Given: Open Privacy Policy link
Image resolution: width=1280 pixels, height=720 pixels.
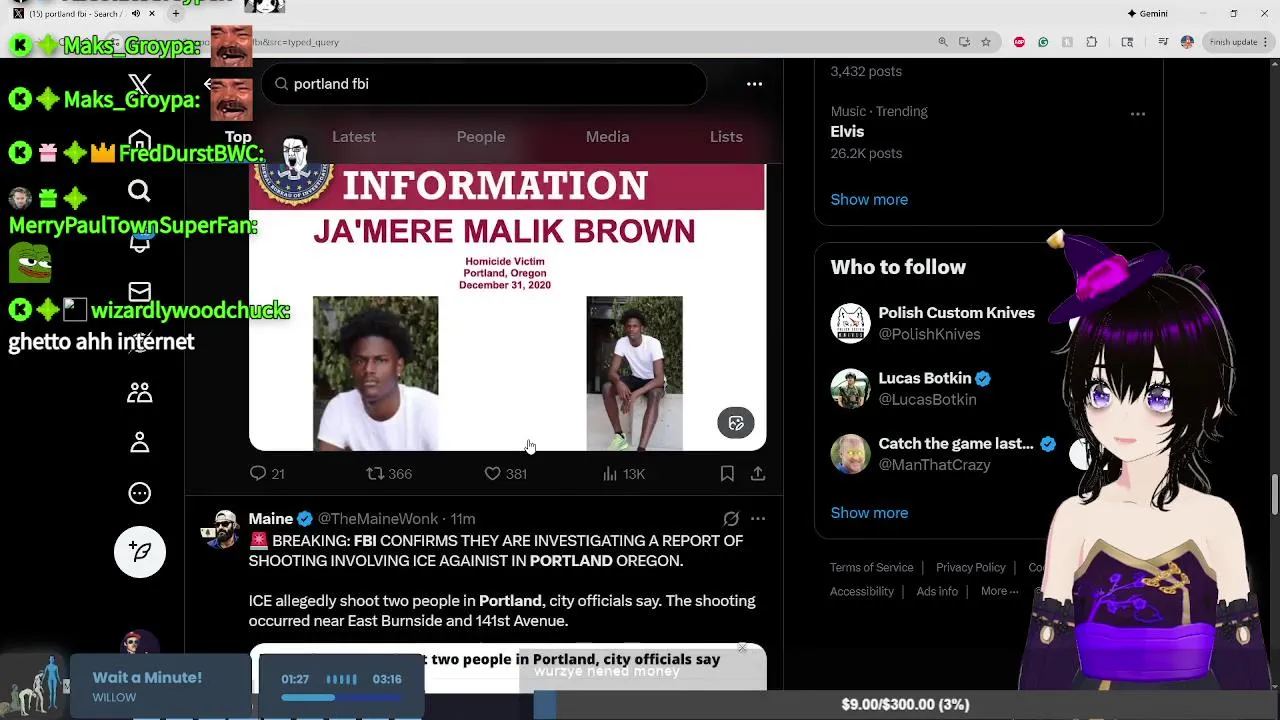Looking at the screenshot, I should pos(970,568).
